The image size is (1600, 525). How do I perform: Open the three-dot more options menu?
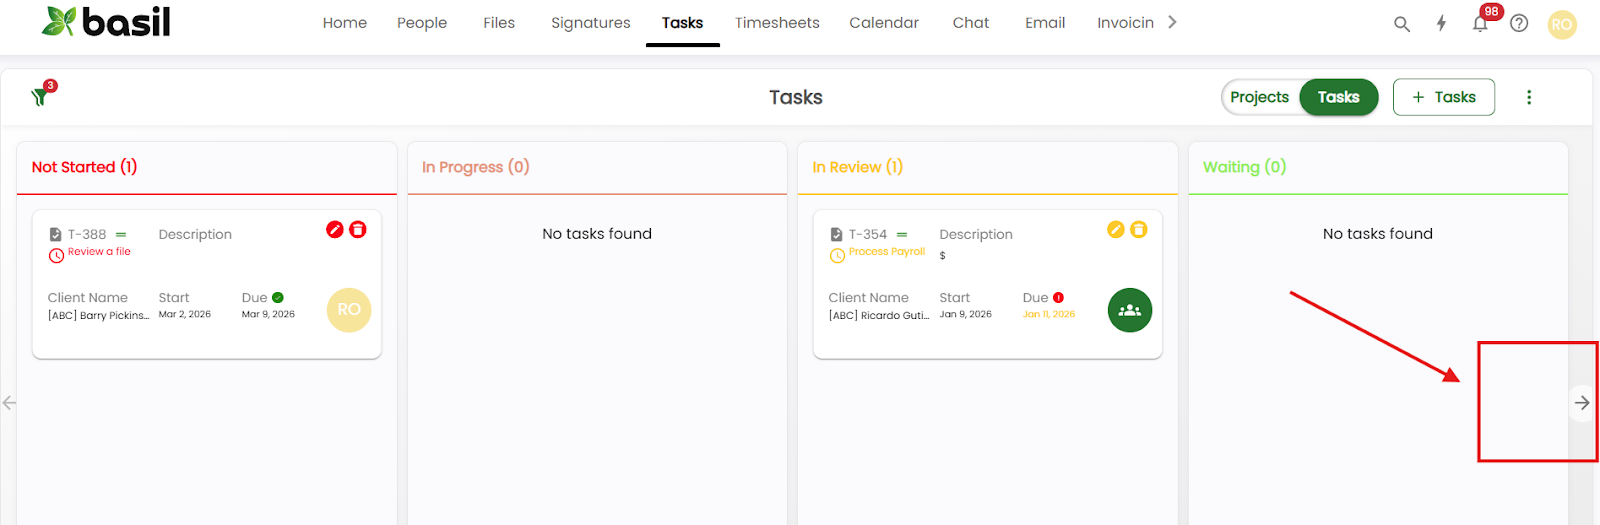pyautogui.click(x=1528, y=97)
